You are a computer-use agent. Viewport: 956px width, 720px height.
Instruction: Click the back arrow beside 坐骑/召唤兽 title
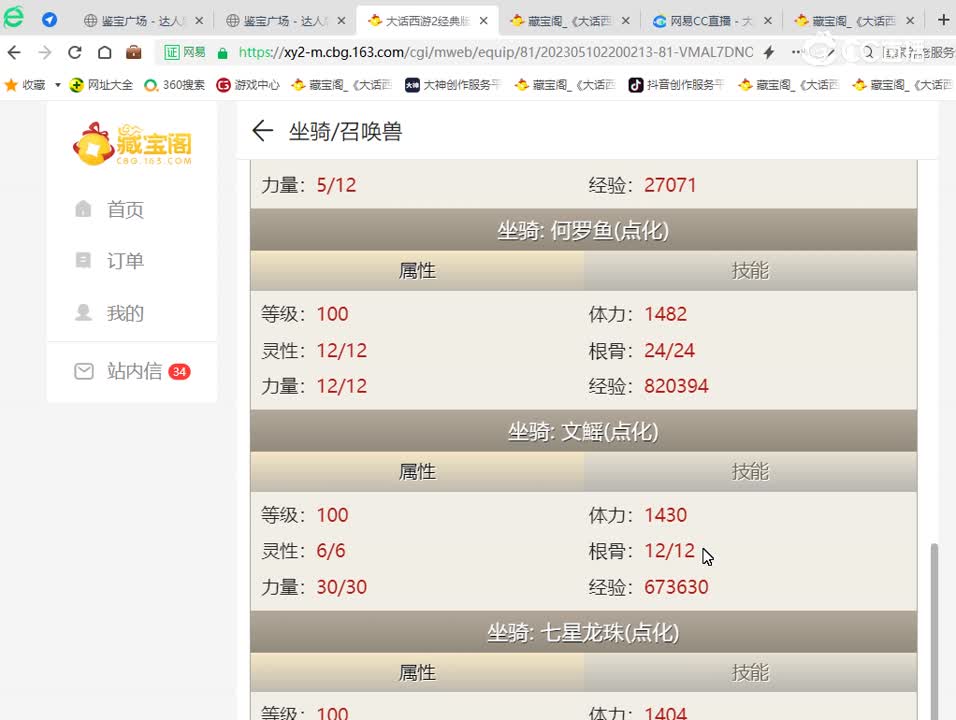coord(261,130)
